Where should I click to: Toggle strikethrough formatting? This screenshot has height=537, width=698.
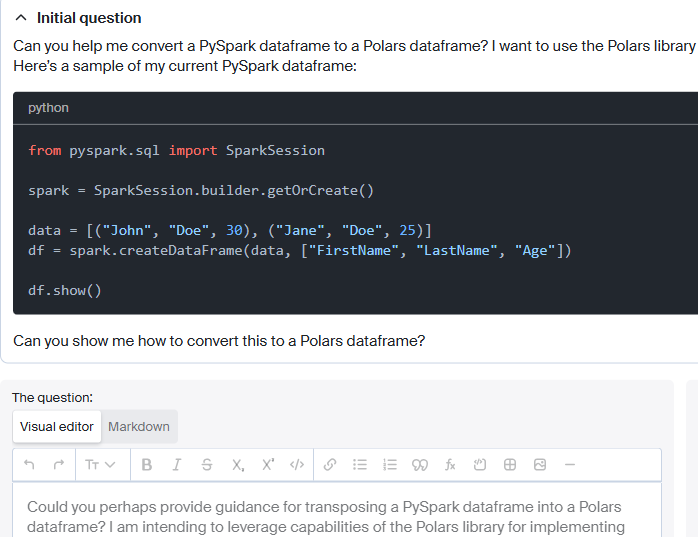pos(207,465)
